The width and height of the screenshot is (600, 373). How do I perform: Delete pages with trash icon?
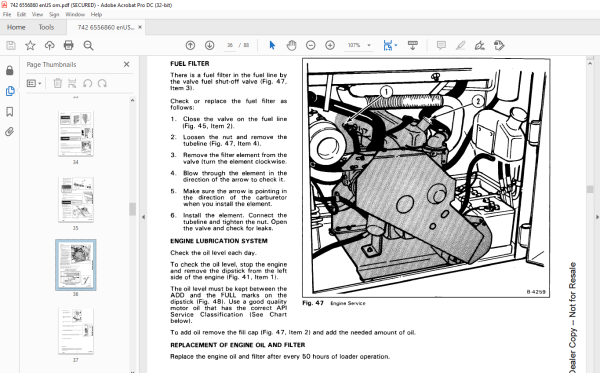(x=57, y=83)
